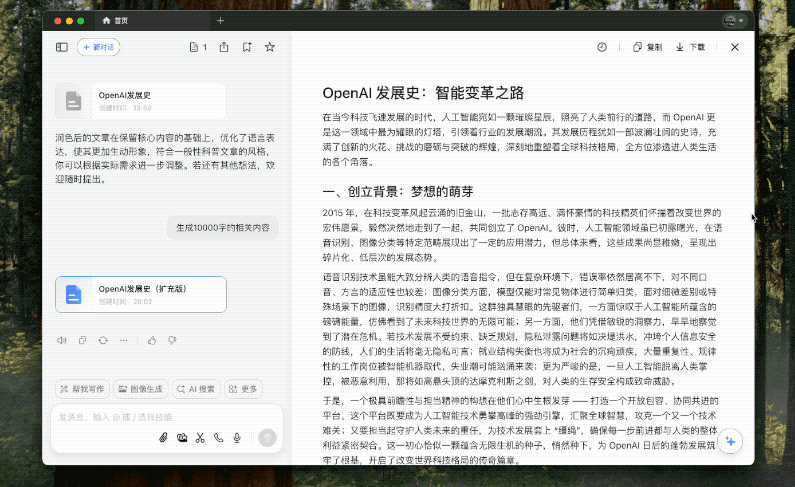This screenshot has width=795, height=487.
Task: Start a new chat with 新对话
Action: pyautogui.click(x=98, y=47)
